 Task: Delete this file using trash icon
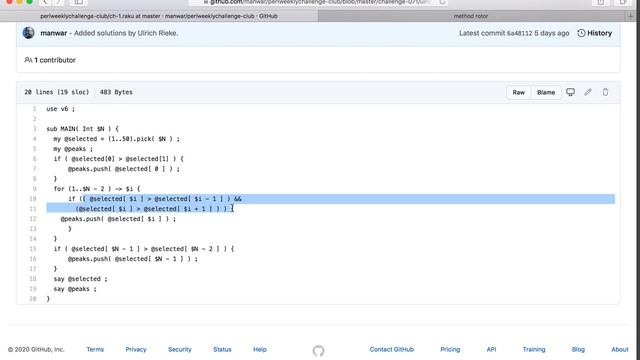[x=605, y=92]
